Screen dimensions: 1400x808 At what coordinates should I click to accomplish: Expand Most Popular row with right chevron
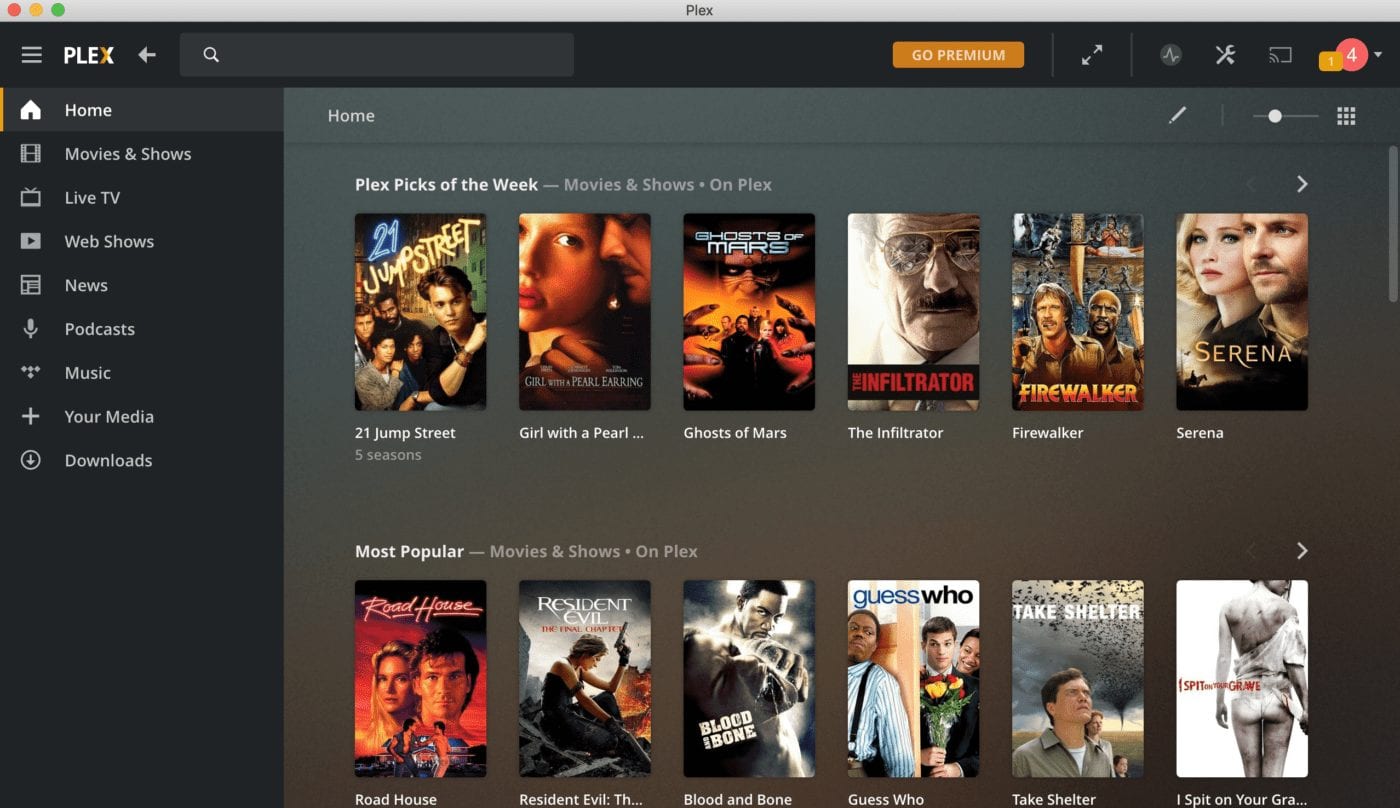point(1301,551)
